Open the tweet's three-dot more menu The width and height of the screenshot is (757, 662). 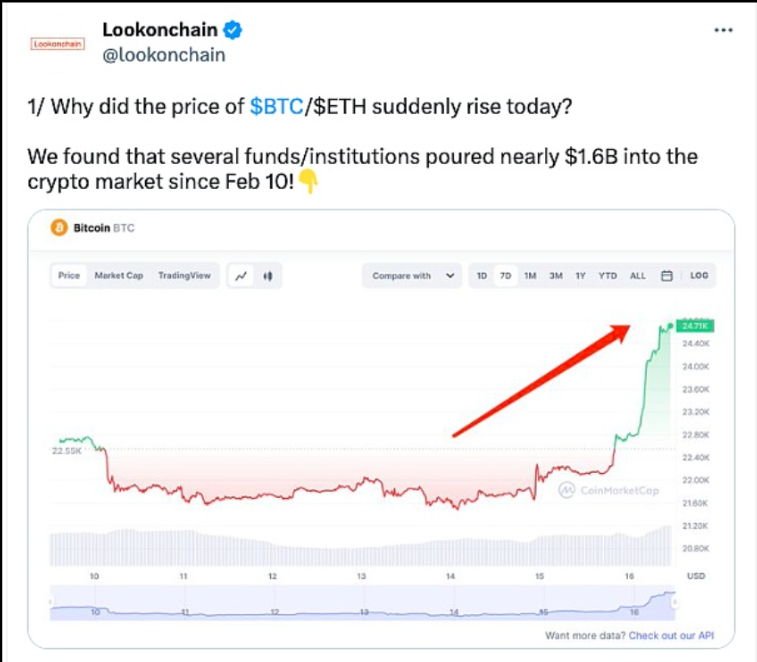tap(724, 31)
